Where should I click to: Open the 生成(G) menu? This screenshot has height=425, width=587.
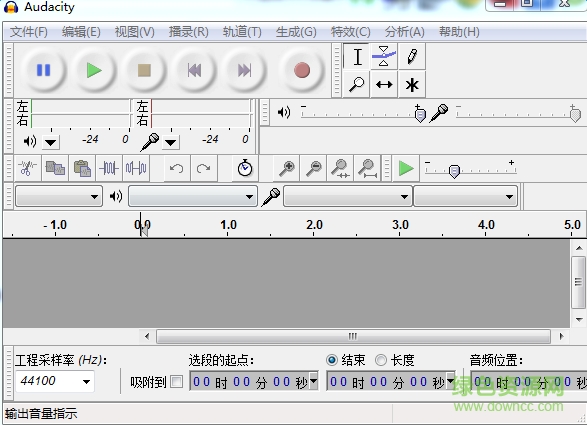click(296, 32)
